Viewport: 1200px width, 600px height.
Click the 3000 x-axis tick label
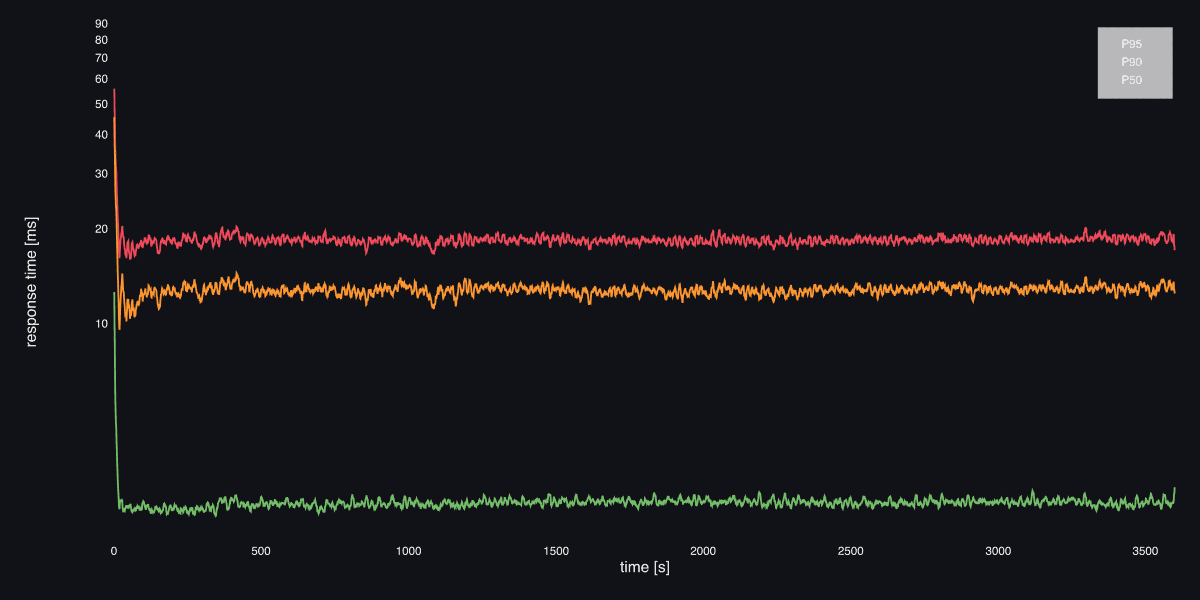click(x=998, y=551)
